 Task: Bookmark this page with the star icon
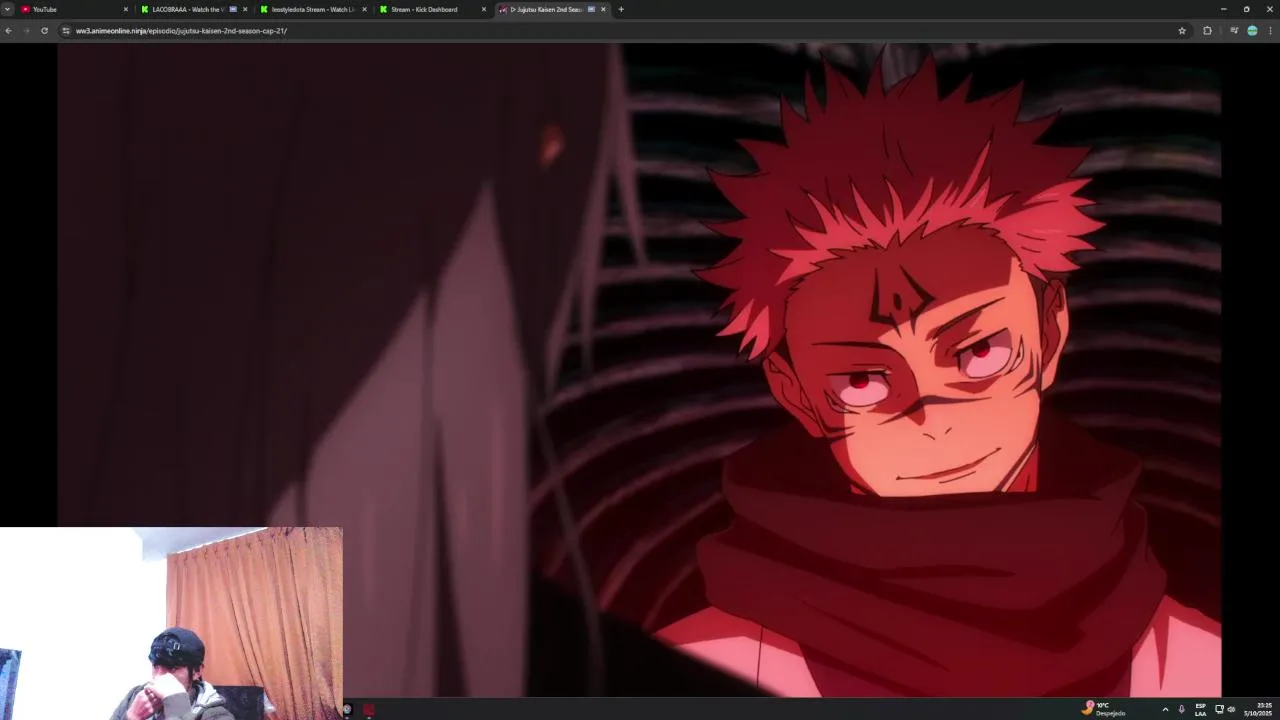pos(1182,31)
